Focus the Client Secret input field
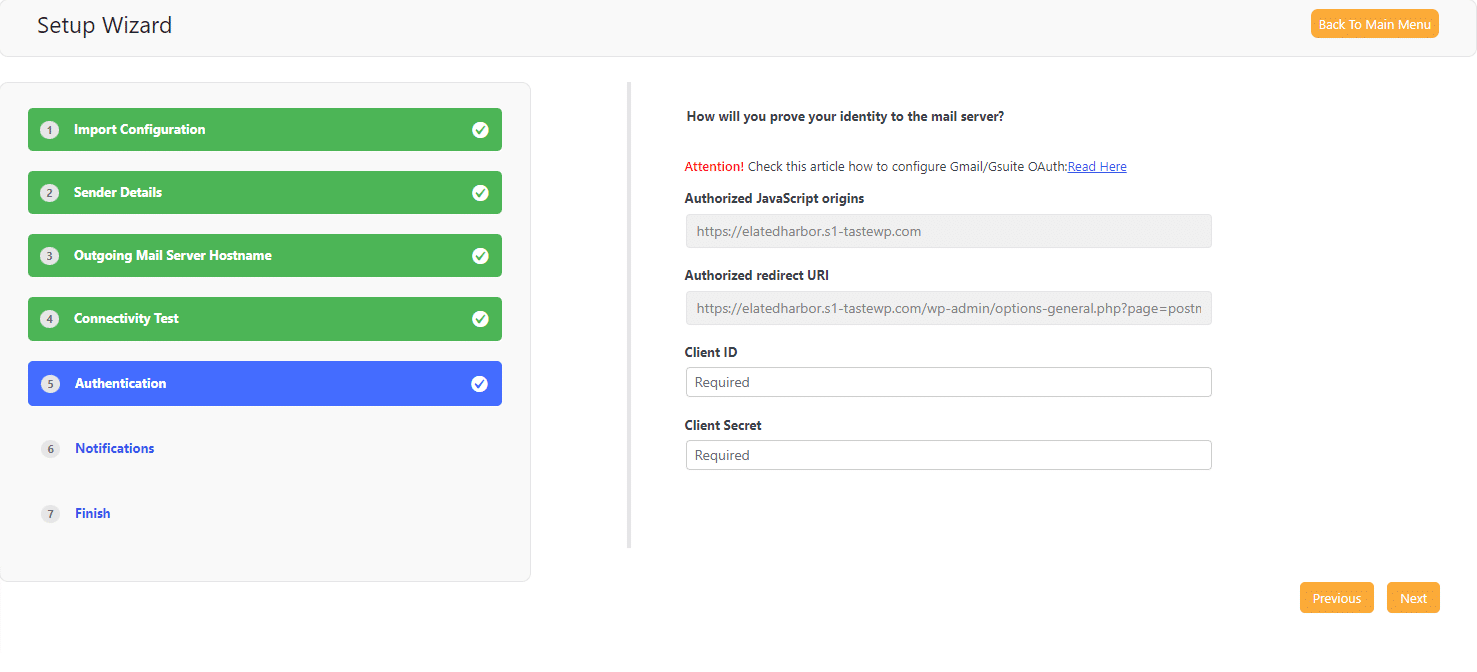Screen dimensions: 1477x672 tap(948, 455)
